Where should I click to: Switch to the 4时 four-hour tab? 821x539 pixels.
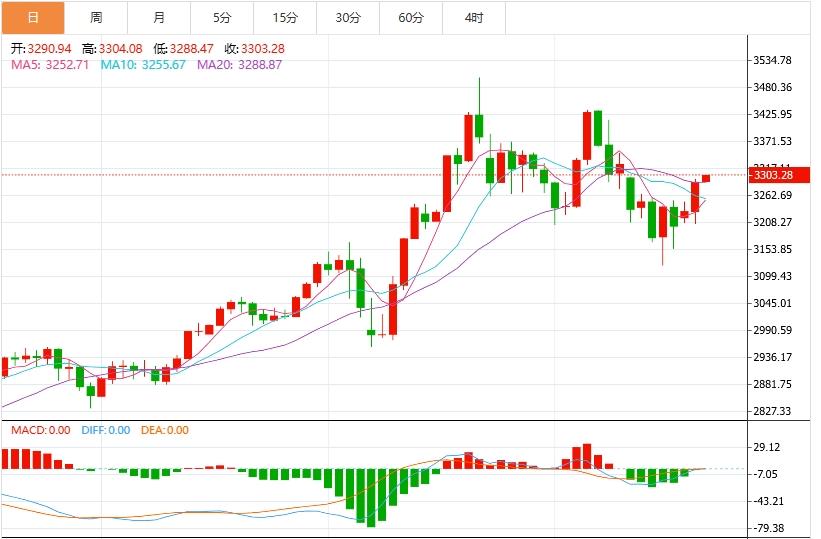point(474,18)
